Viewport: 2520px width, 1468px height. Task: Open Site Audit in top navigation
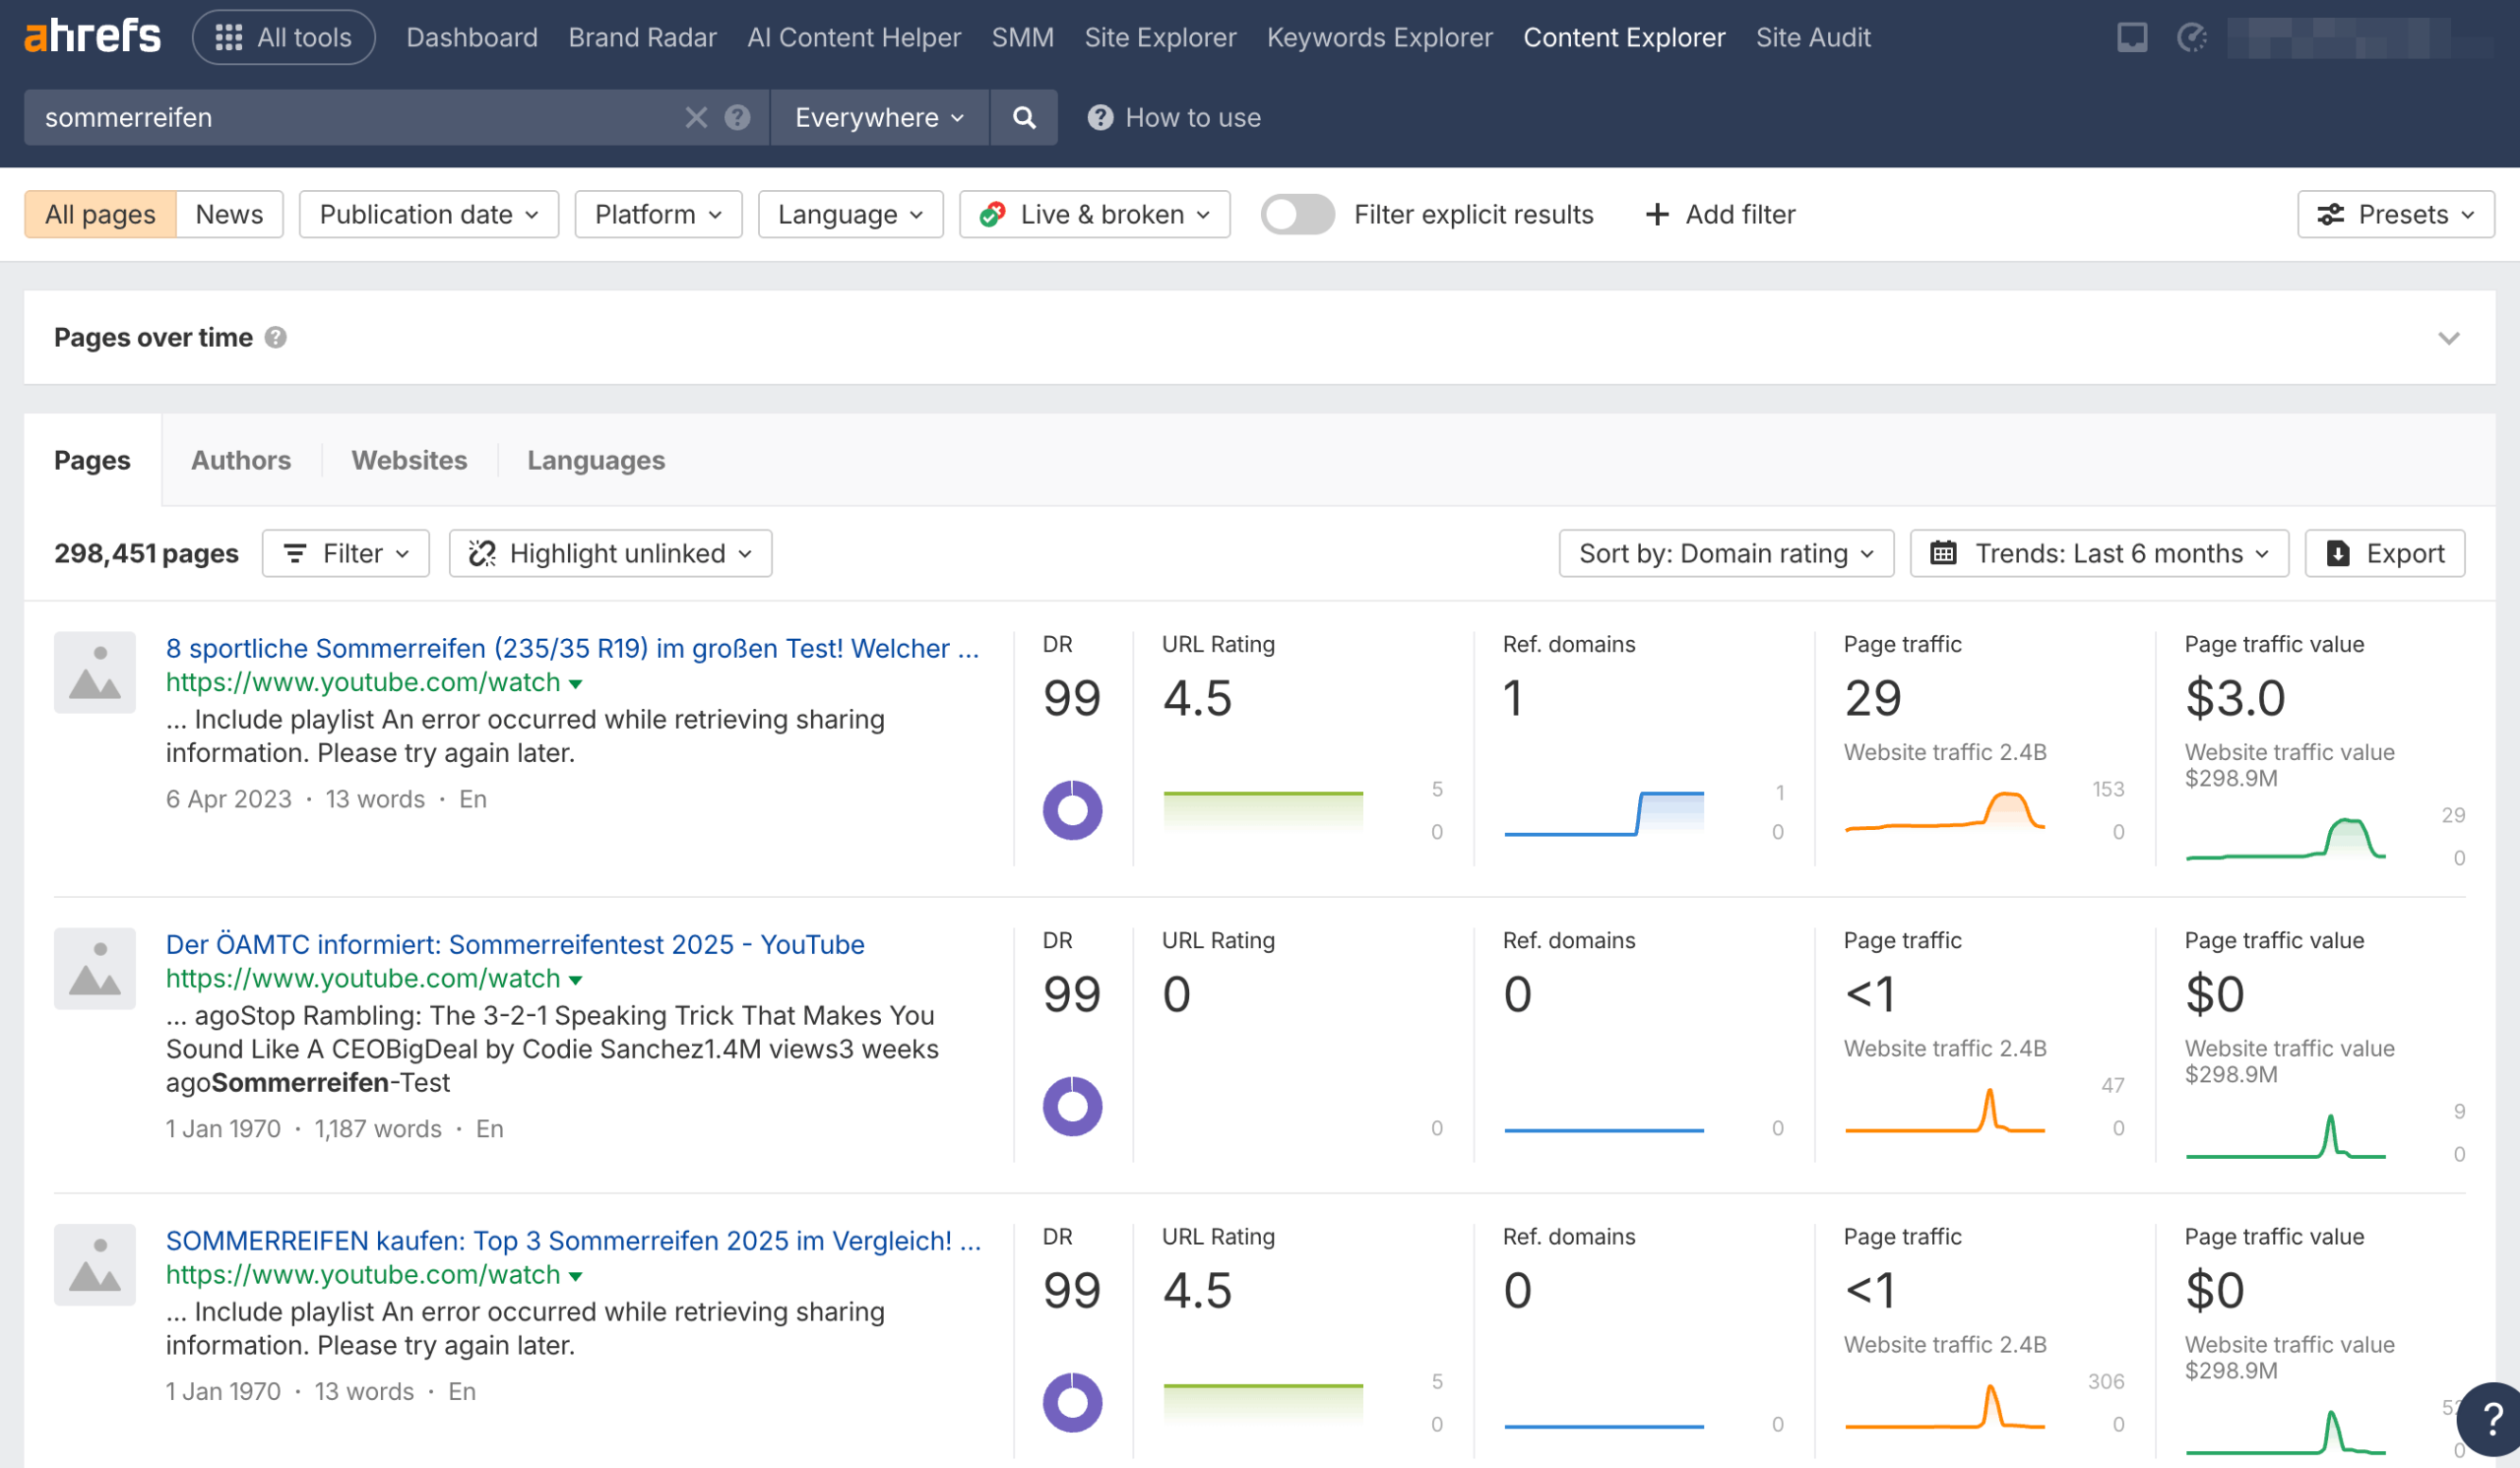pos(1813,37)
